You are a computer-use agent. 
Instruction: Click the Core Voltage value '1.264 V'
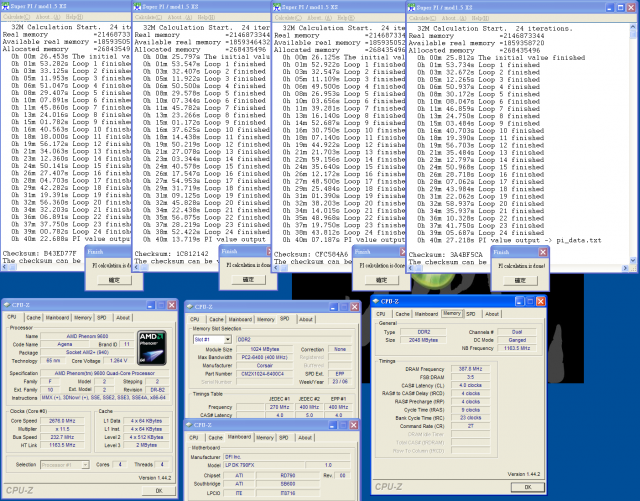118,361
